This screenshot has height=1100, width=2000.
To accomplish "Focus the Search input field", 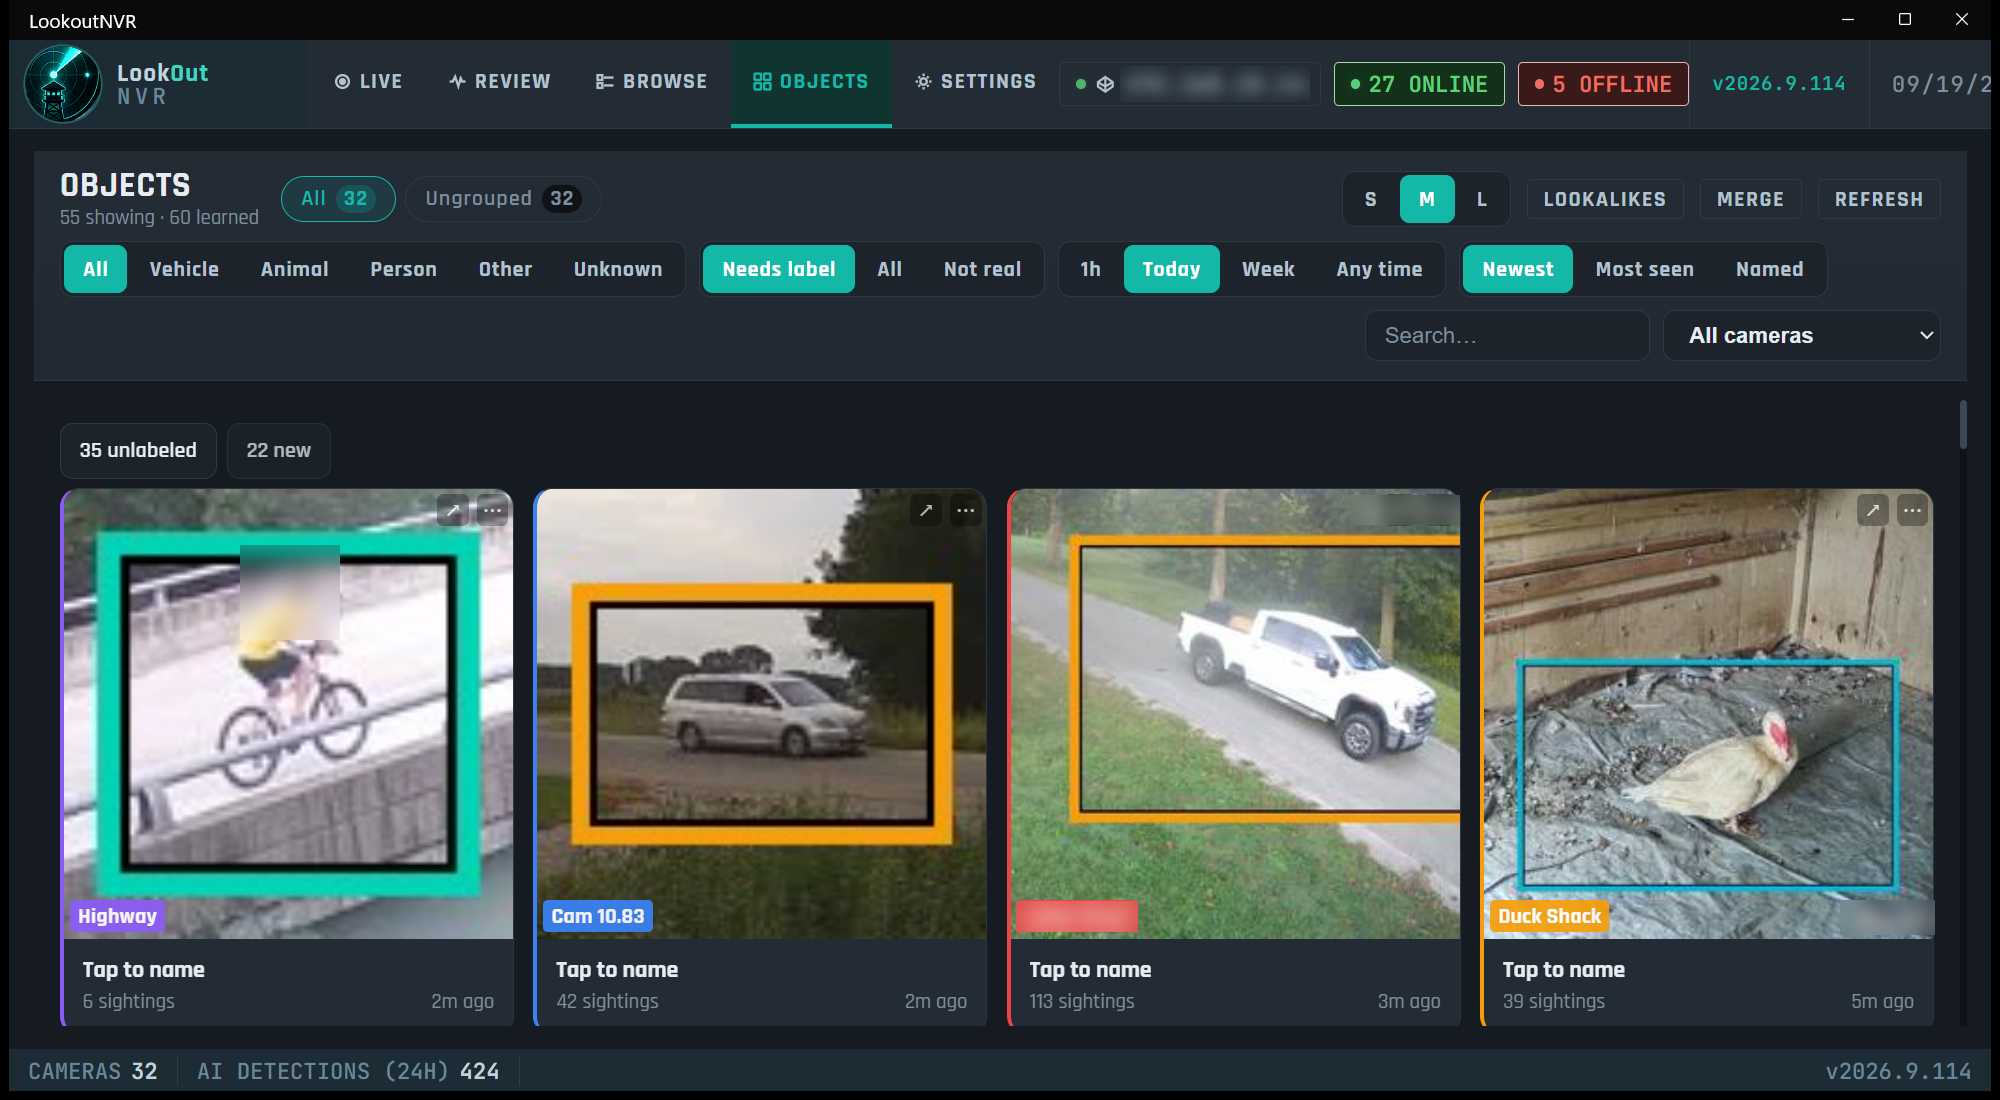I will (x=1507, y=335).
